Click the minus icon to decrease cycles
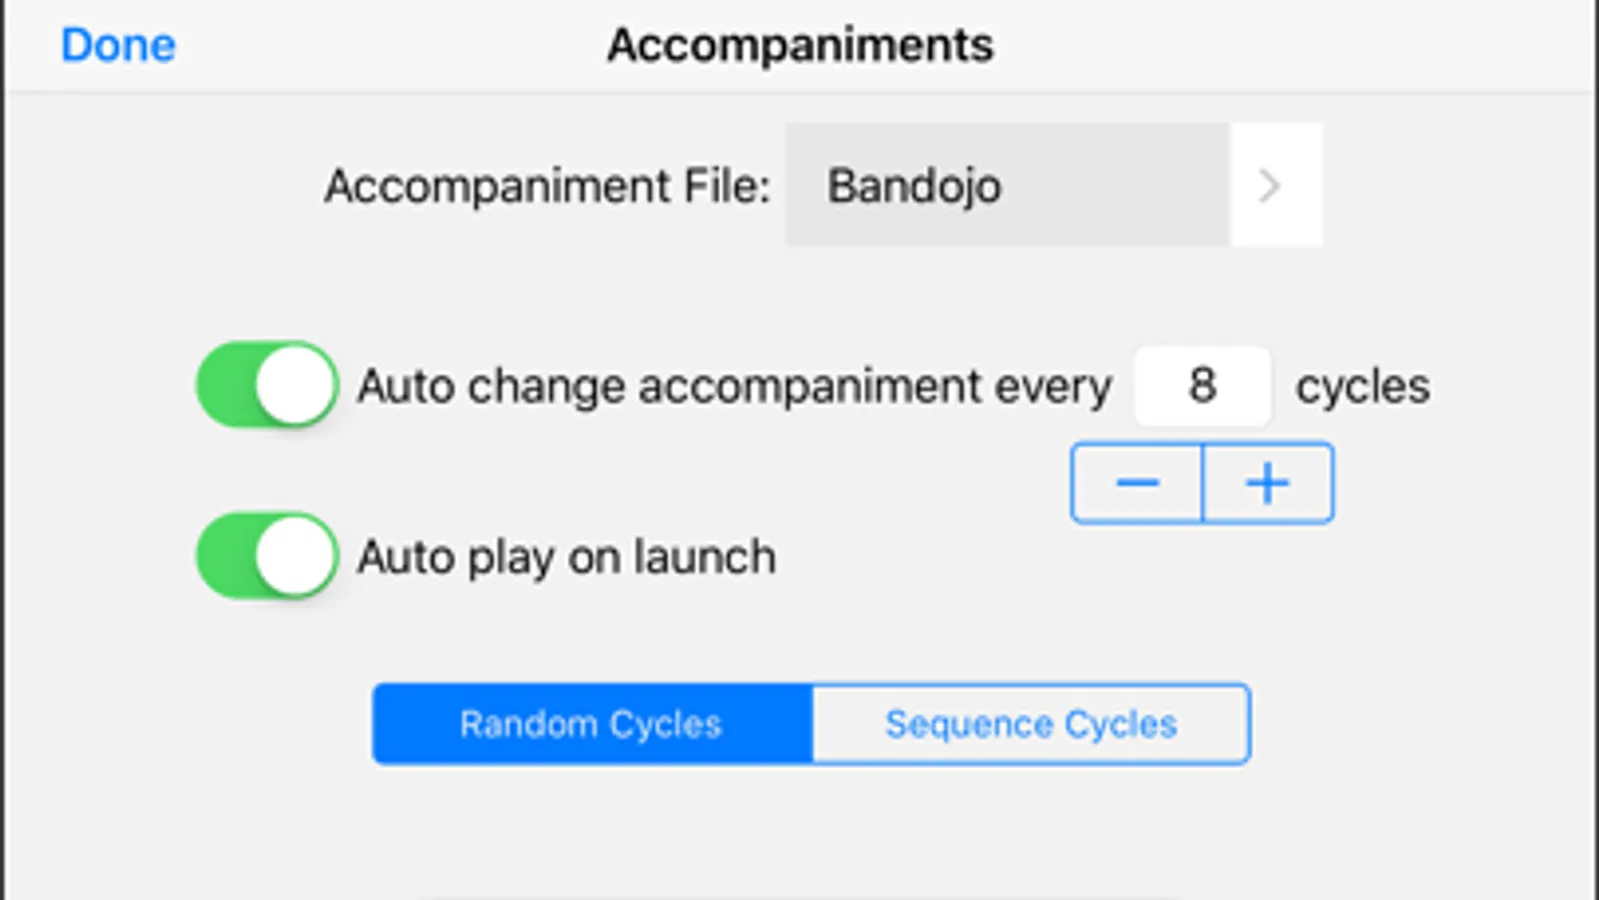 [1137, 484]
